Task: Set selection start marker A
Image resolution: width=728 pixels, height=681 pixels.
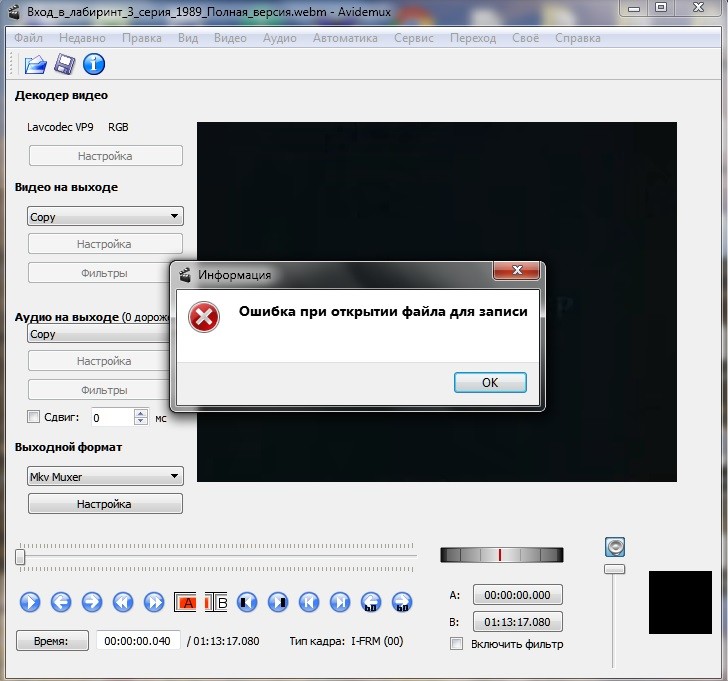Action: click(186, 602)
